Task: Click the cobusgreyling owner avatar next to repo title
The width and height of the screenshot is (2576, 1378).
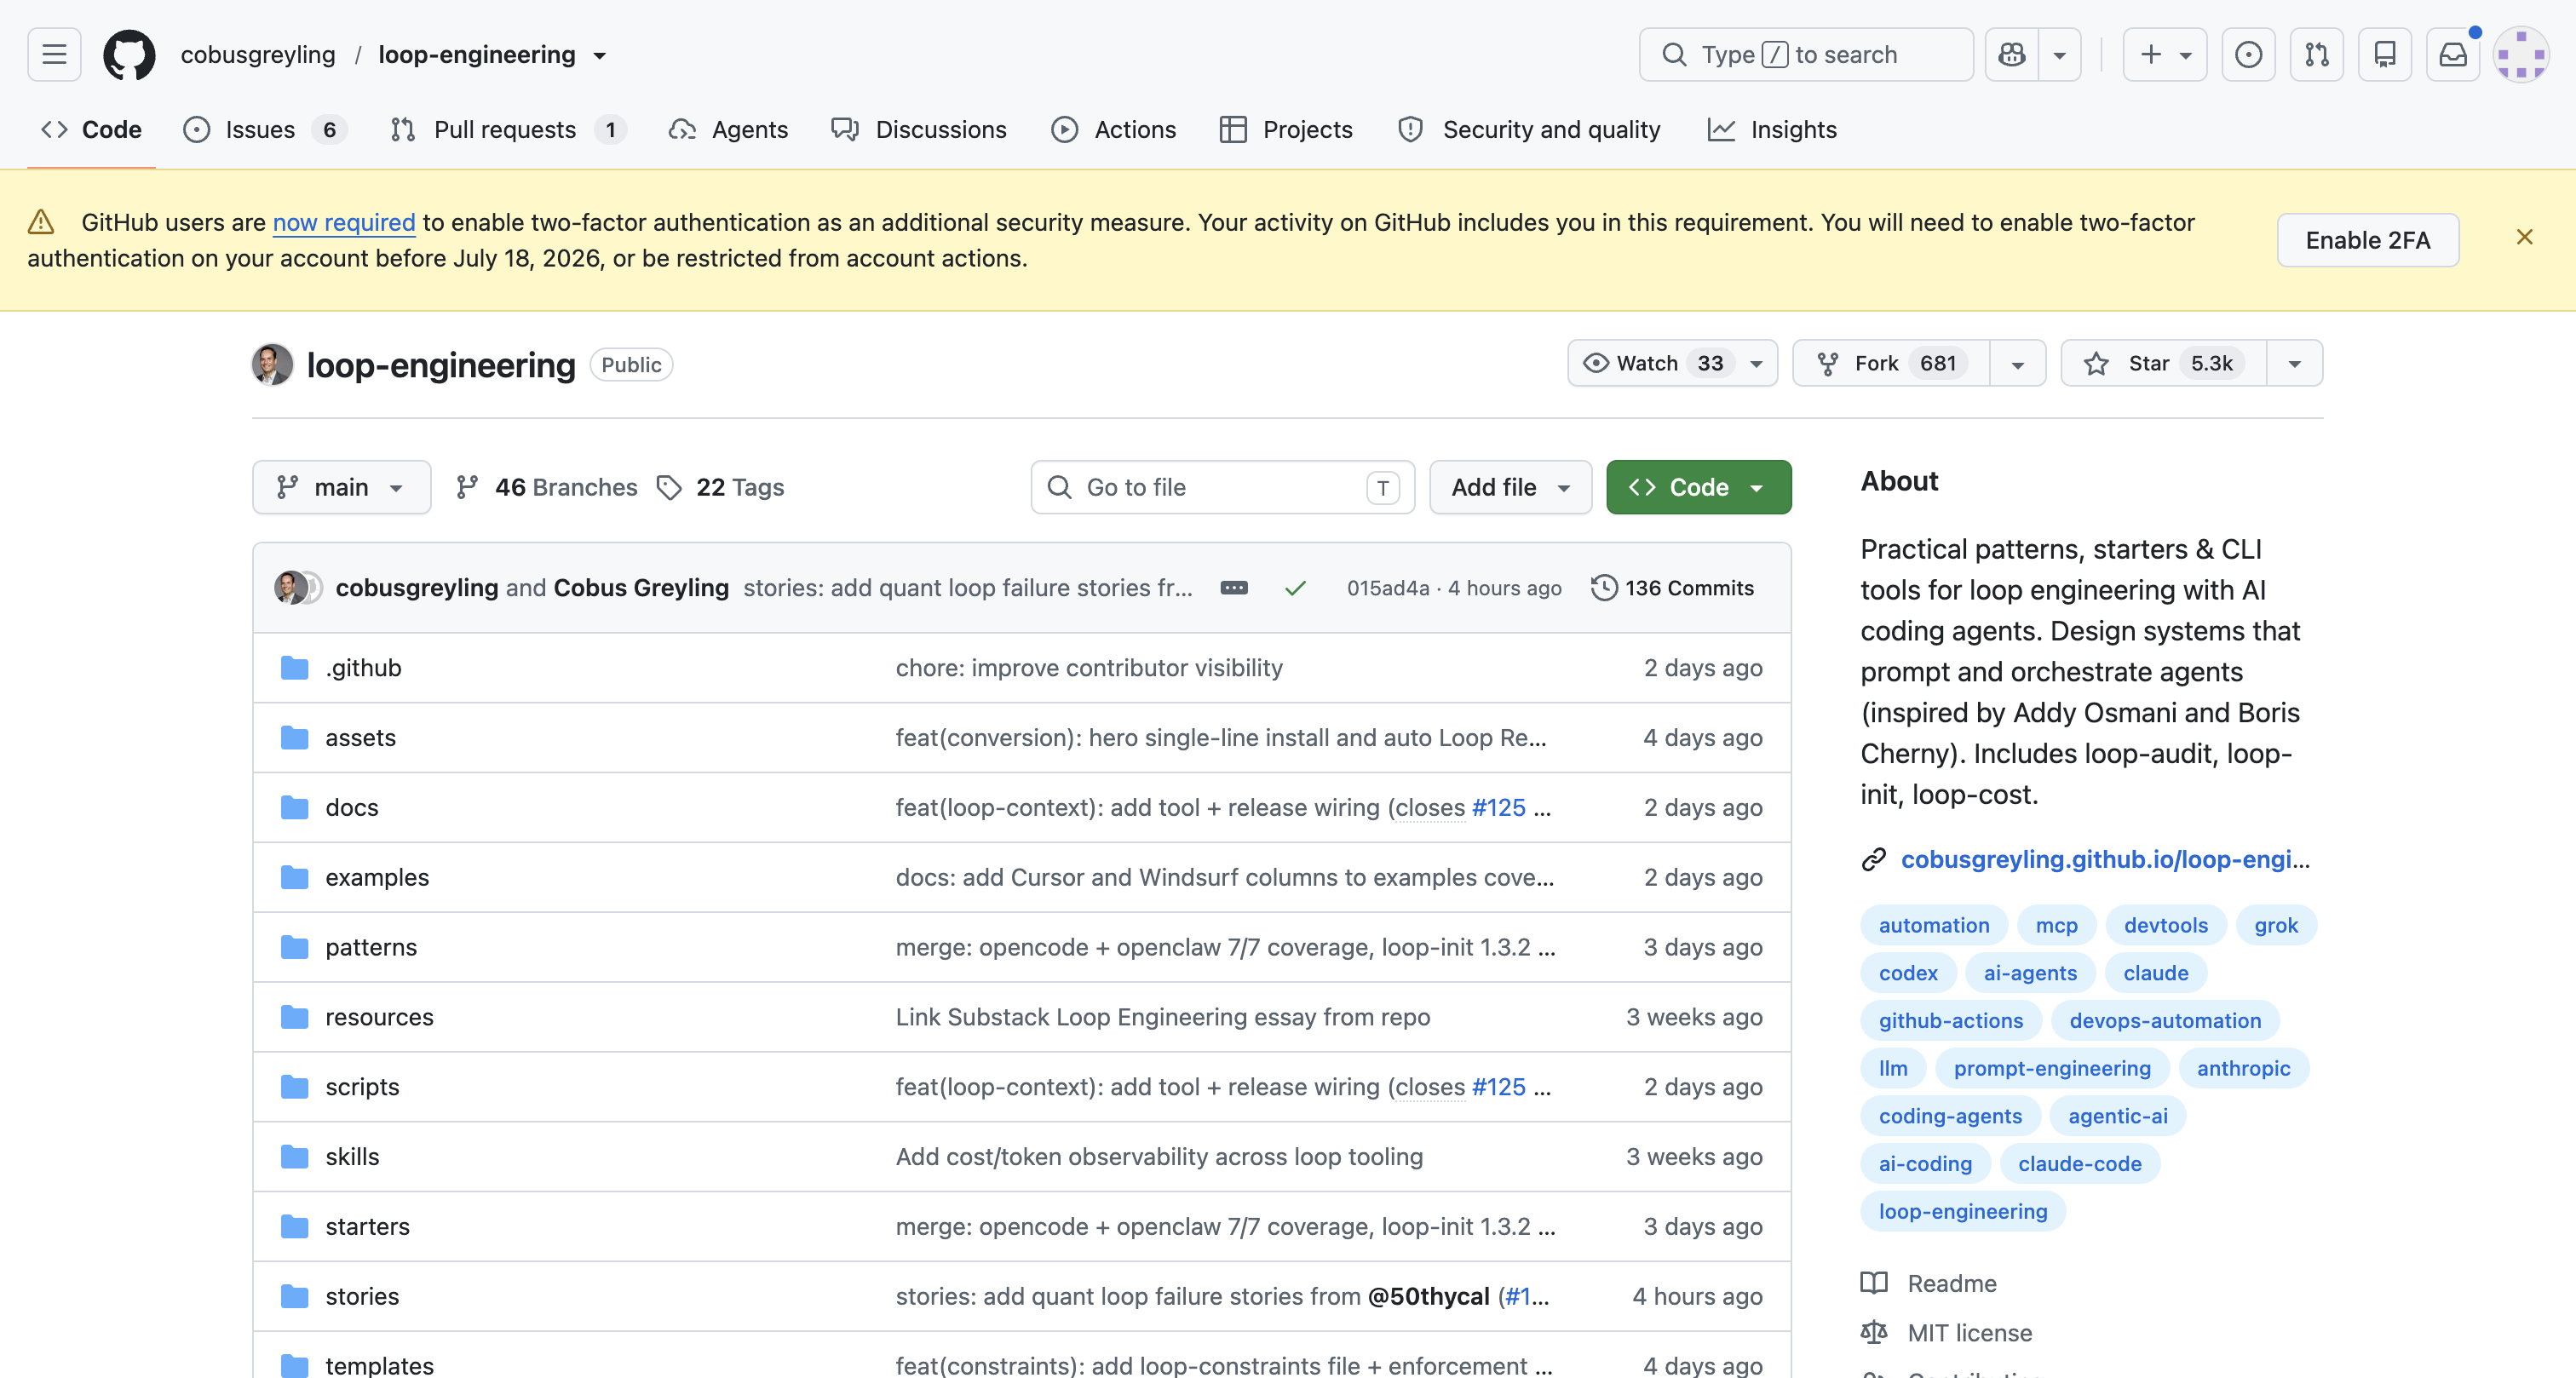Action: pyautogui.click(x=272, y=364)
